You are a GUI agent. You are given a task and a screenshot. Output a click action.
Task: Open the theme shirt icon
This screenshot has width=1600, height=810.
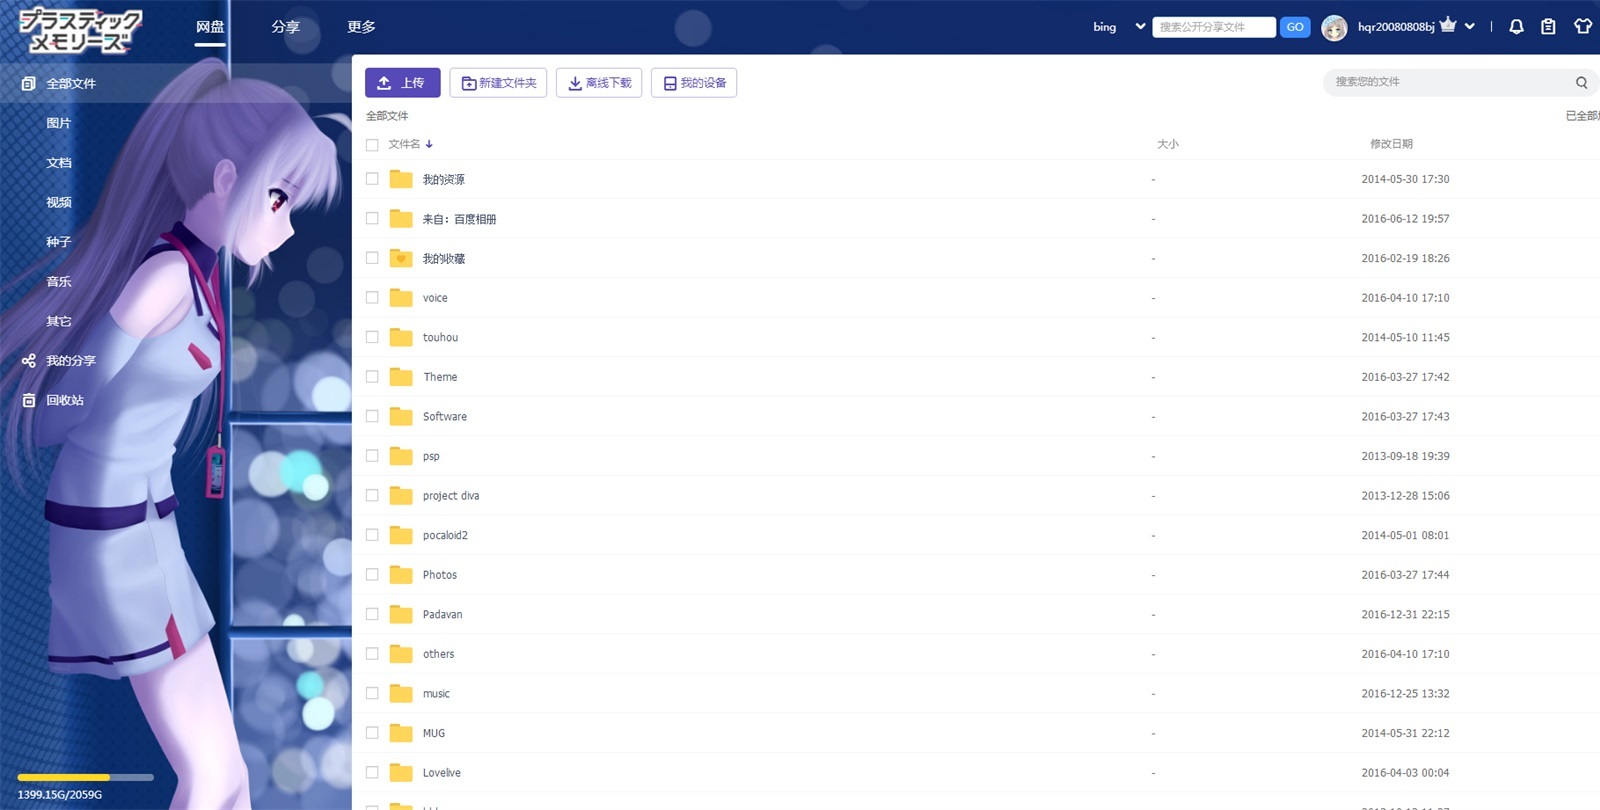(x=1582, y=27)
